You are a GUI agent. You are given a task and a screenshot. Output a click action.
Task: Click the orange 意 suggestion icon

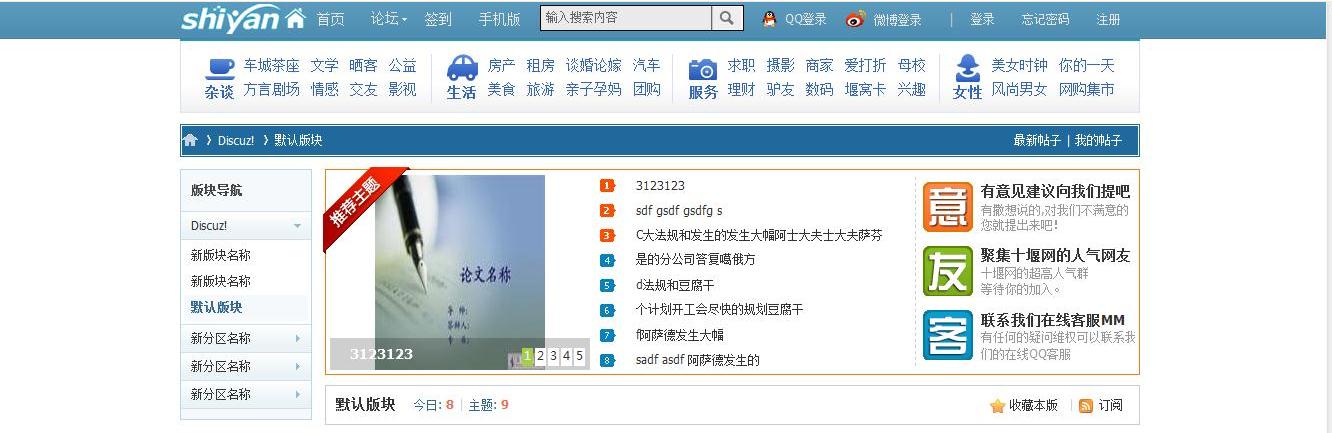(x=947, y=207)
